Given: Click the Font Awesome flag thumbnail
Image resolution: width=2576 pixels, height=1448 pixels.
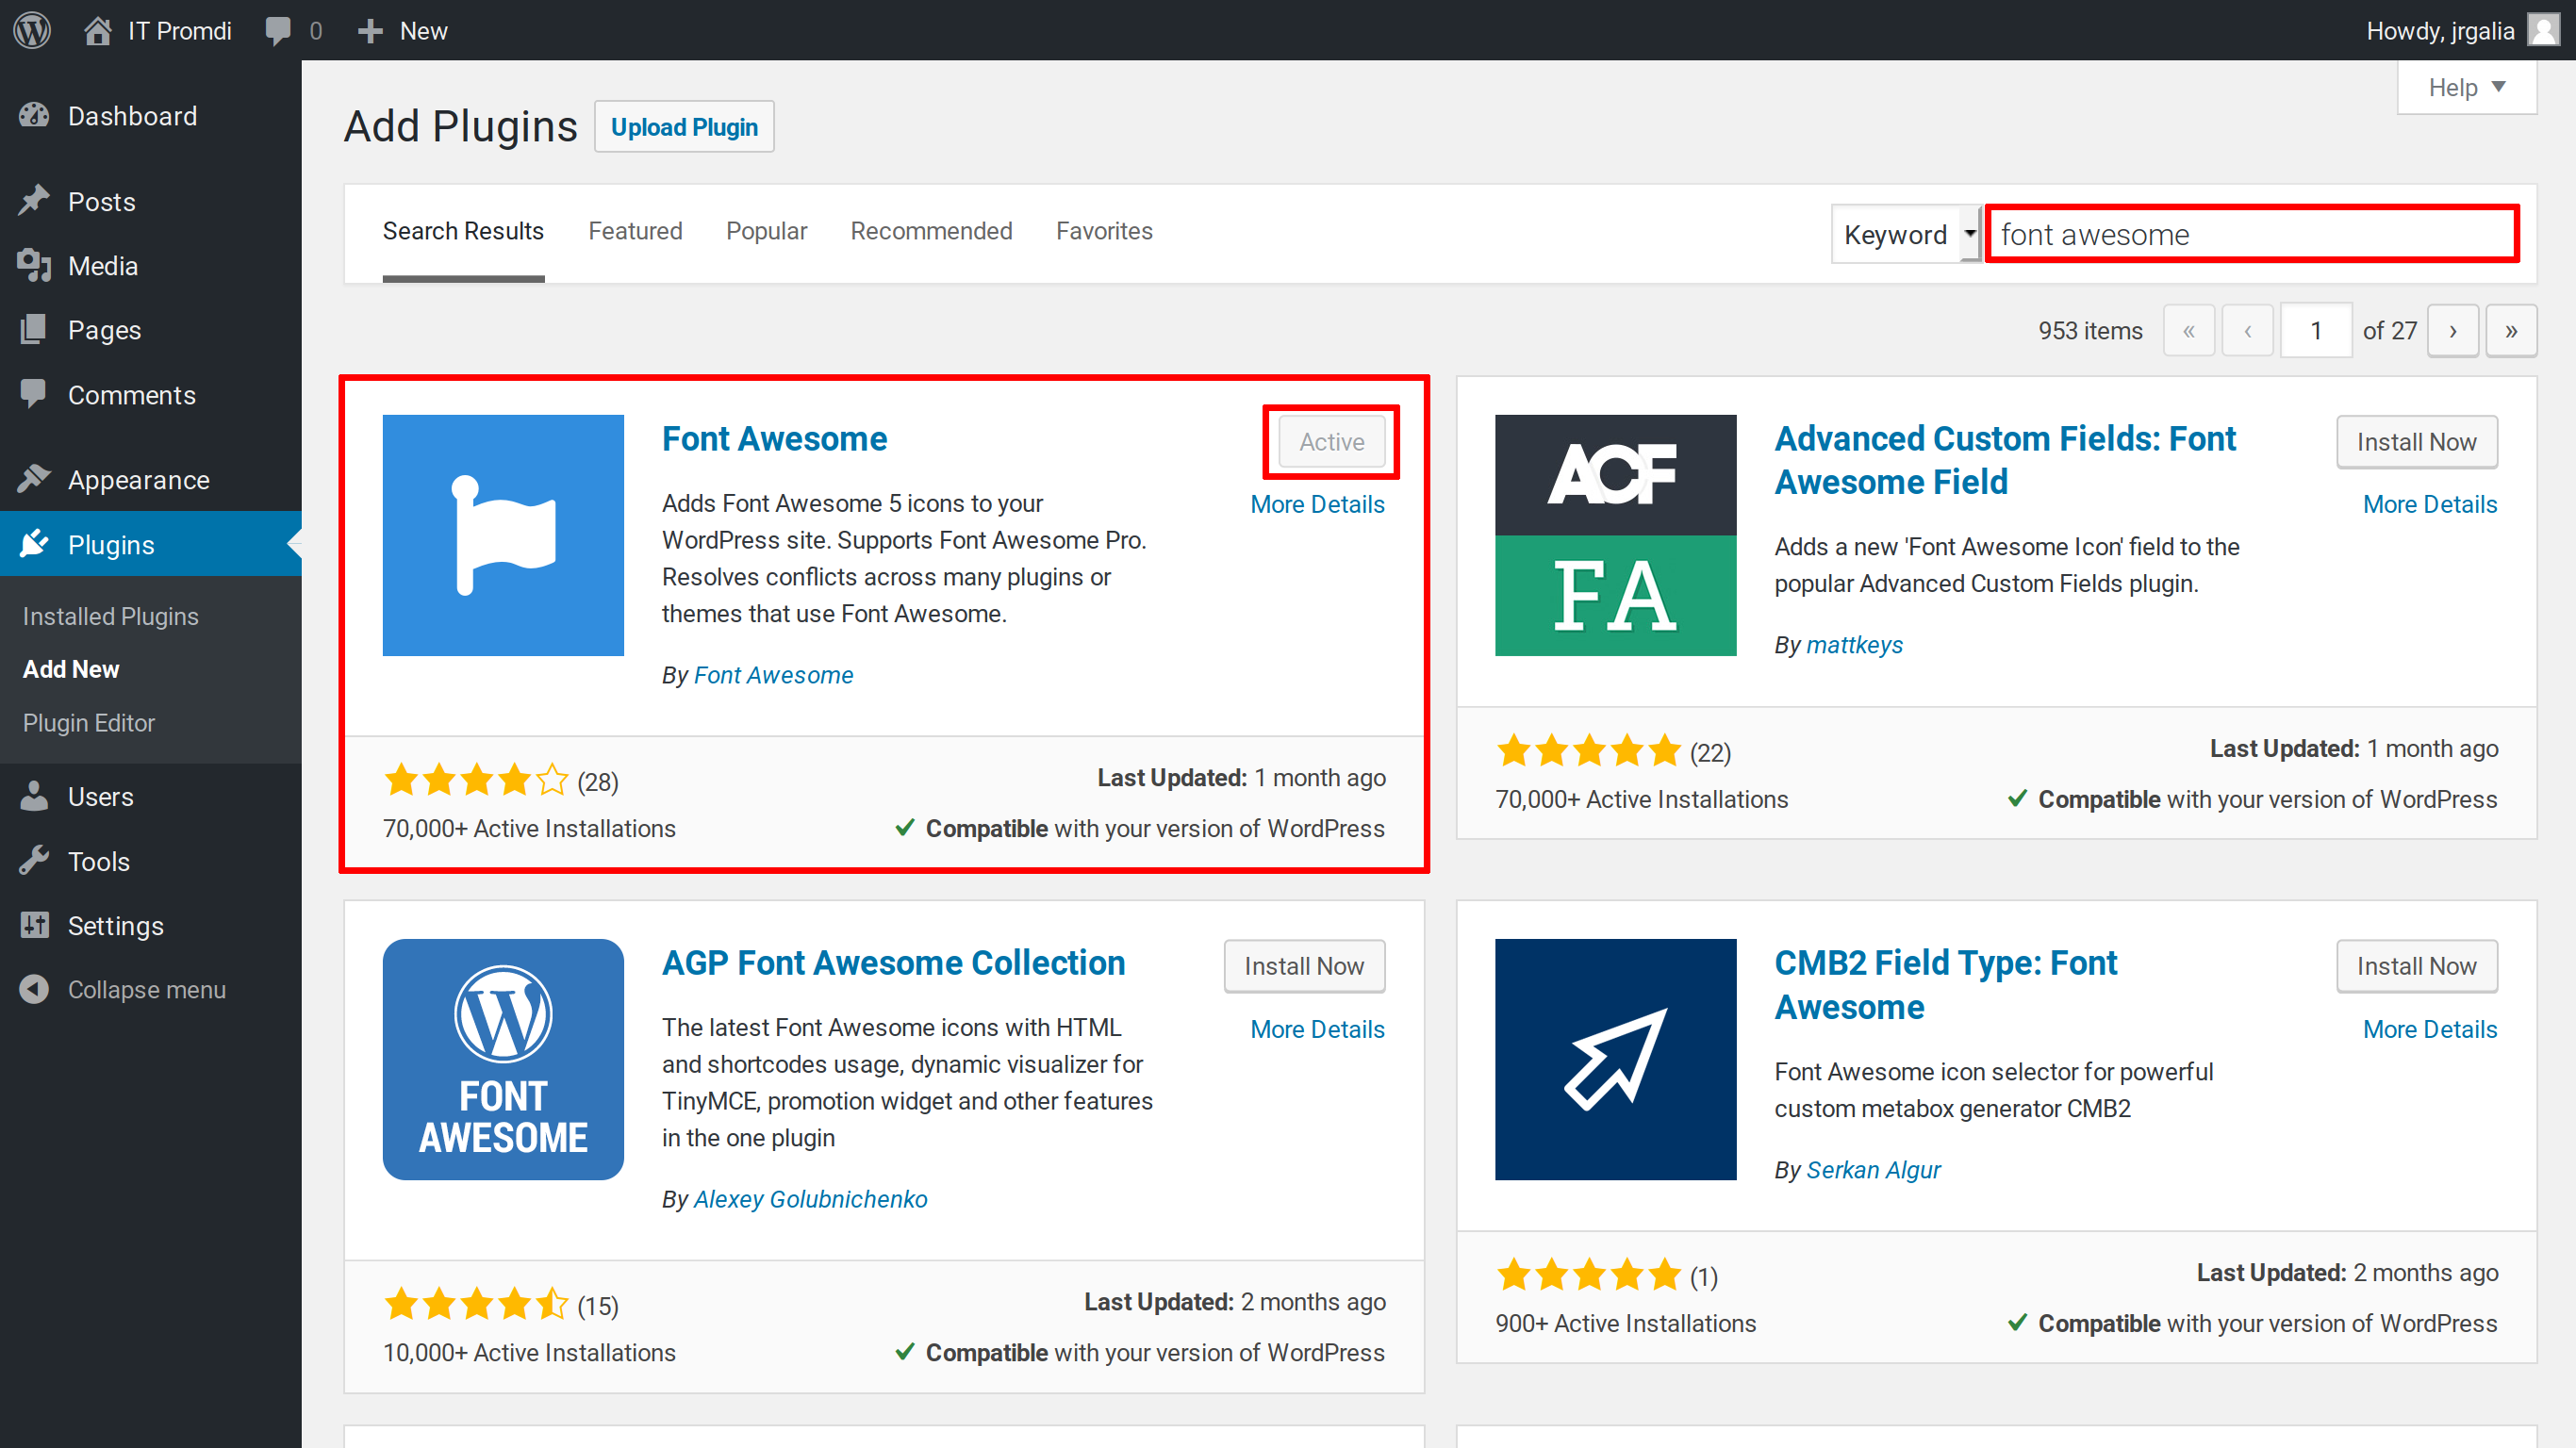Looking at the screenshot, I should pos(503,535).
